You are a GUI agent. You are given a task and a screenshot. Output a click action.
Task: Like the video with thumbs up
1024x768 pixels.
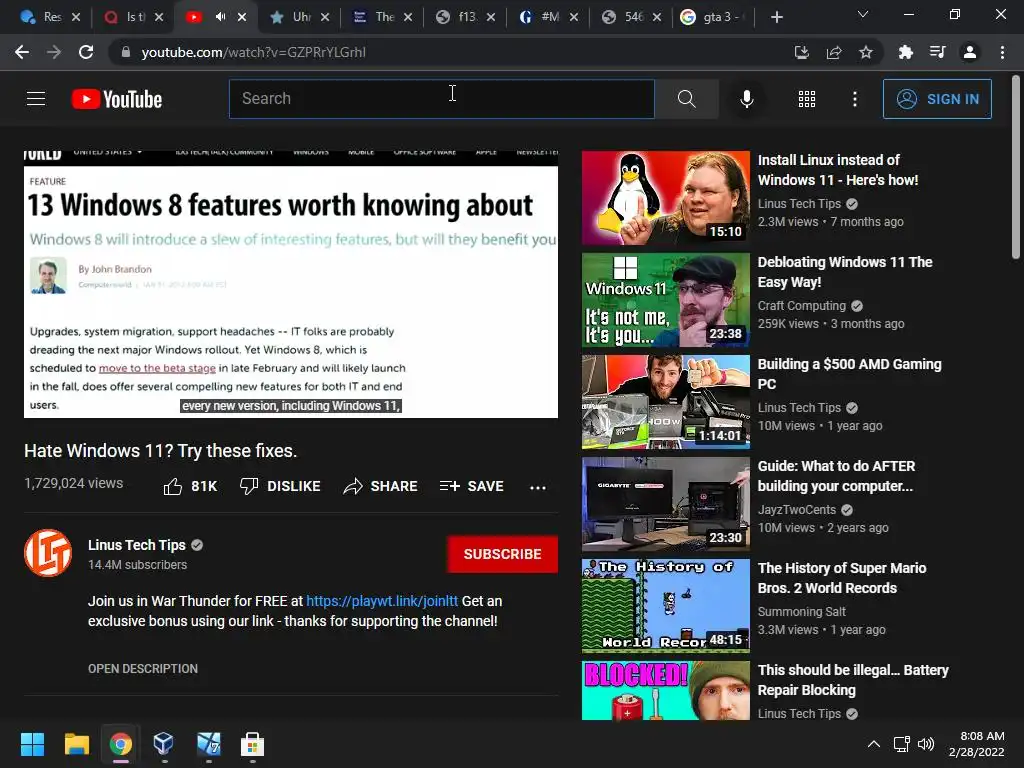click(x=189, y=486)
